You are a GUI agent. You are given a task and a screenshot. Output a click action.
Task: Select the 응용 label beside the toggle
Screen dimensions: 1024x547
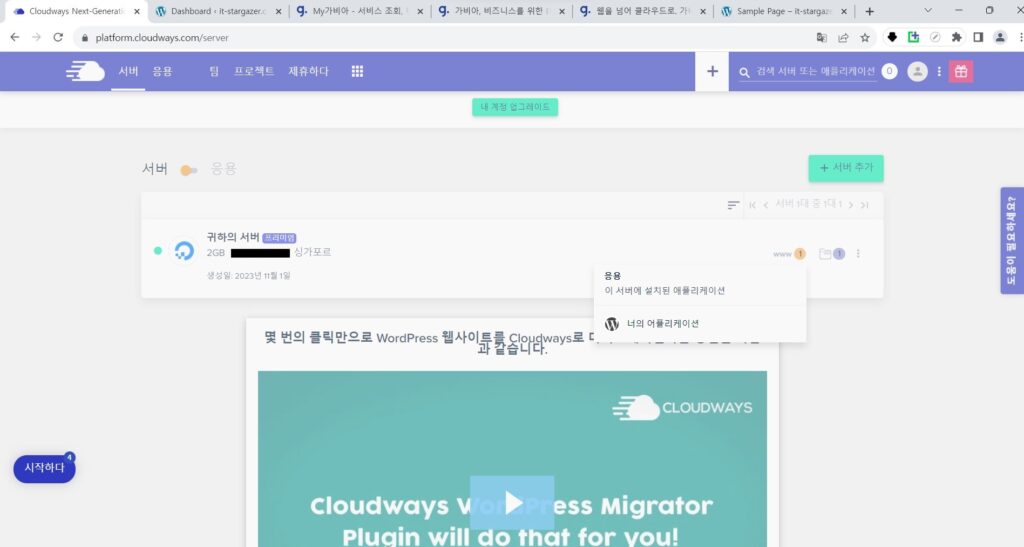223,169
